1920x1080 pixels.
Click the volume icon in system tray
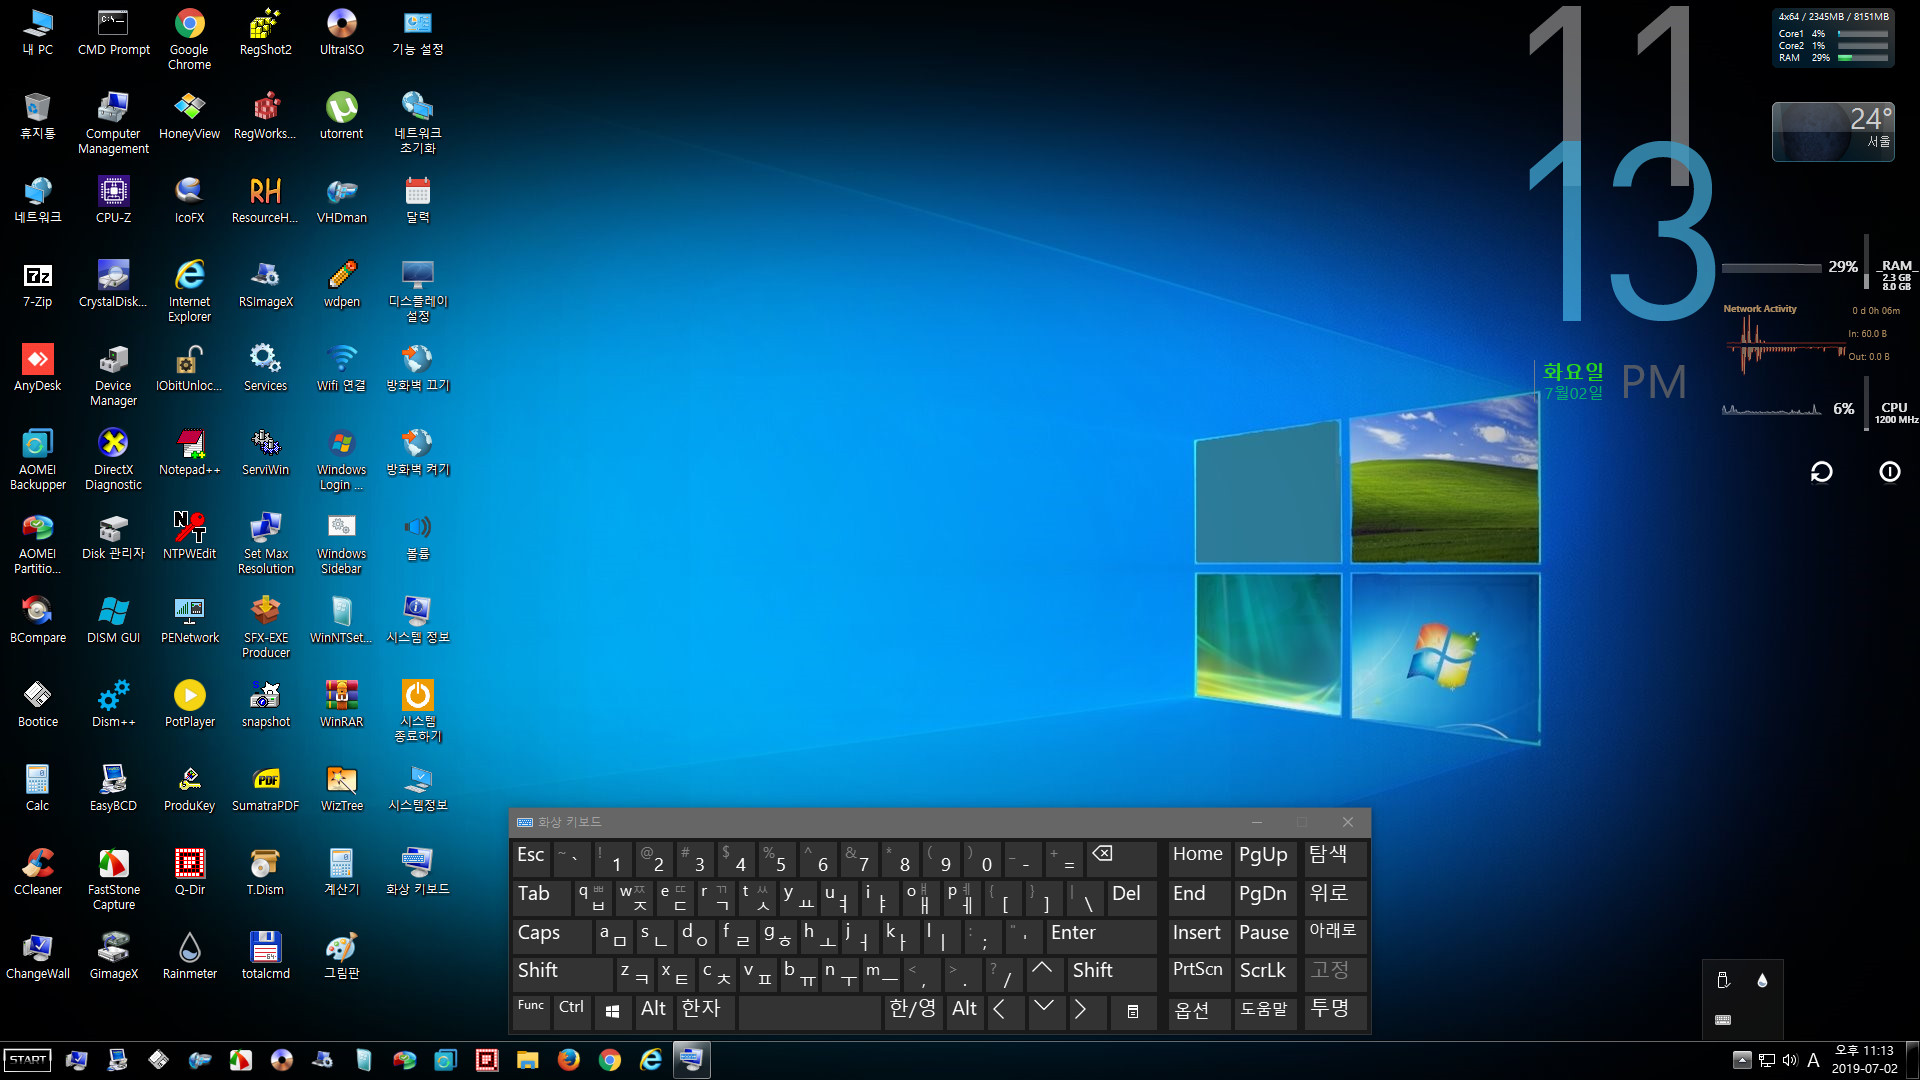pos(1790,1060)
